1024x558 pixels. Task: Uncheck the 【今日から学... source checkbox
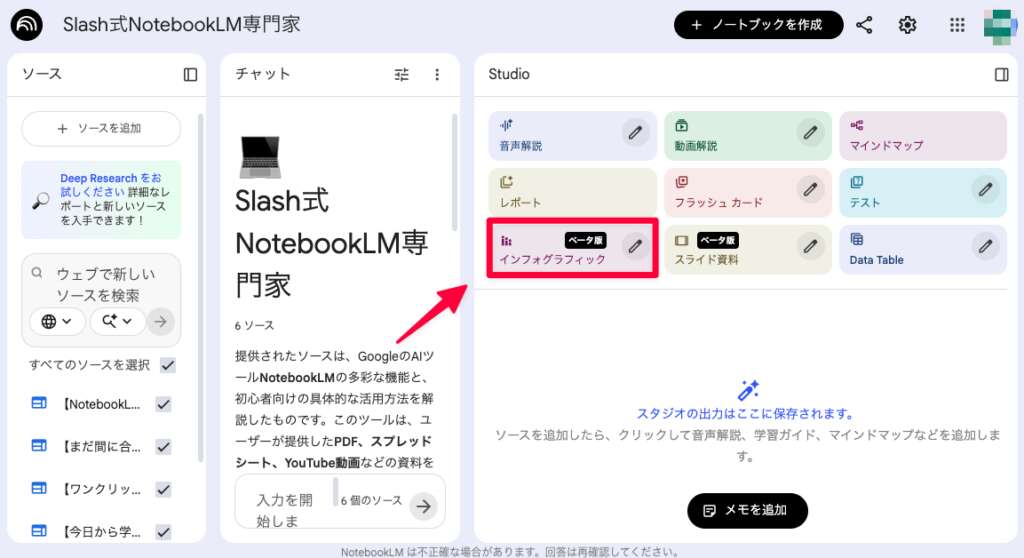pos(164,532)
